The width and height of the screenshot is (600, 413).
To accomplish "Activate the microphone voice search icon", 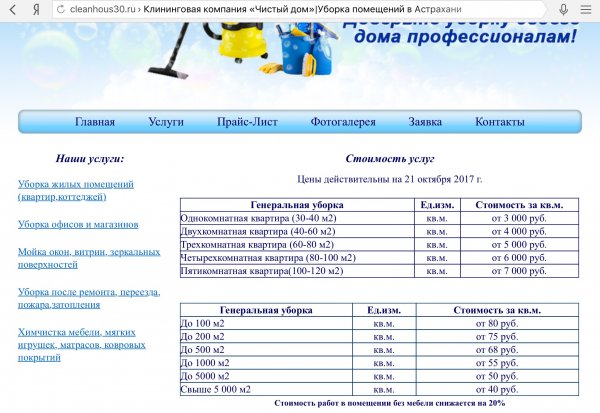I will (x=565, y=8).
